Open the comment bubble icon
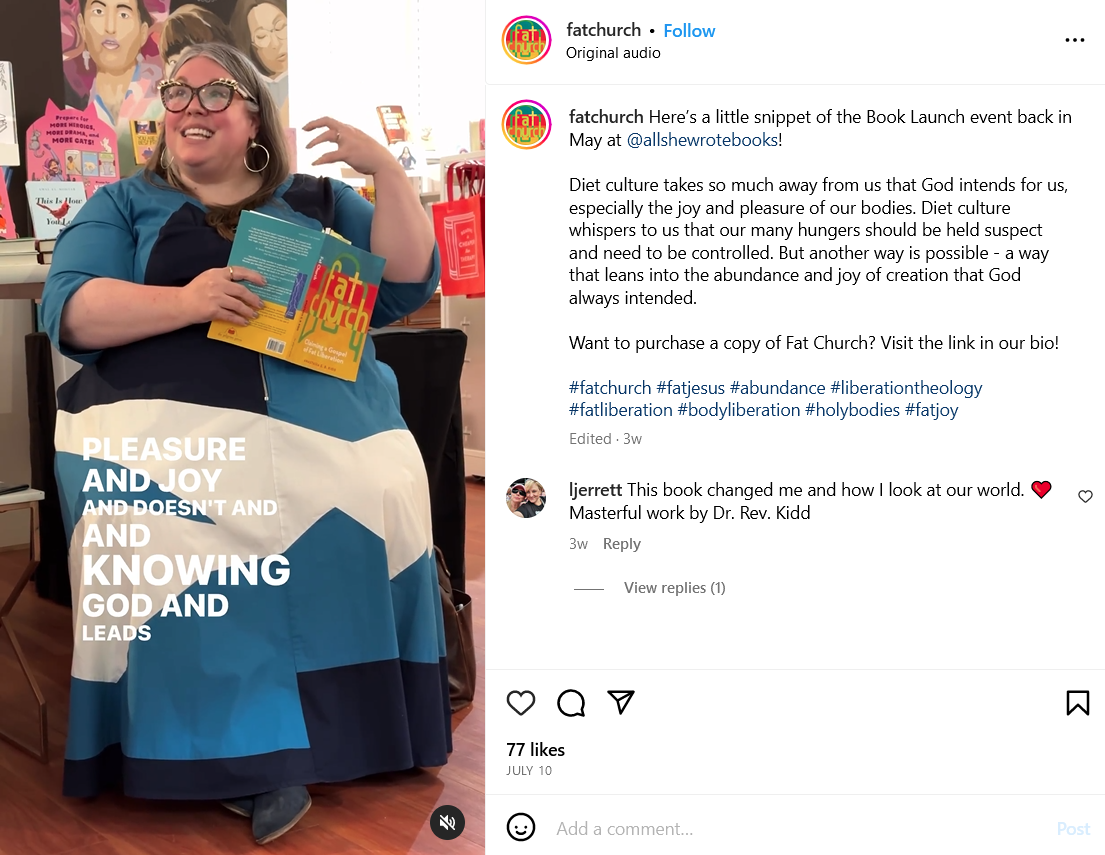 click(x=571, y=703)
